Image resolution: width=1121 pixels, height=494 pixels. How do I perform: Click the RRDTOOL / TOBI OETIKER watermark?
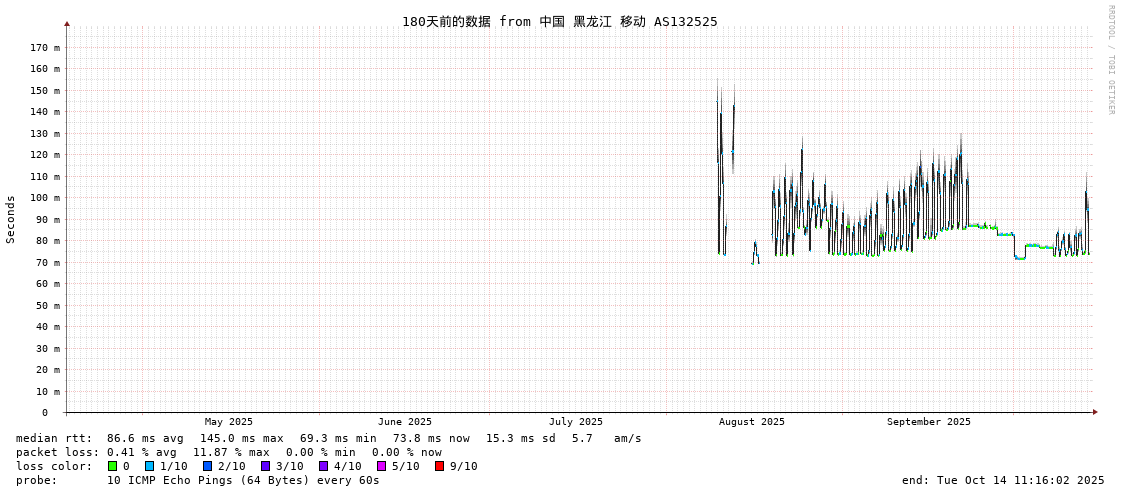1110,59
